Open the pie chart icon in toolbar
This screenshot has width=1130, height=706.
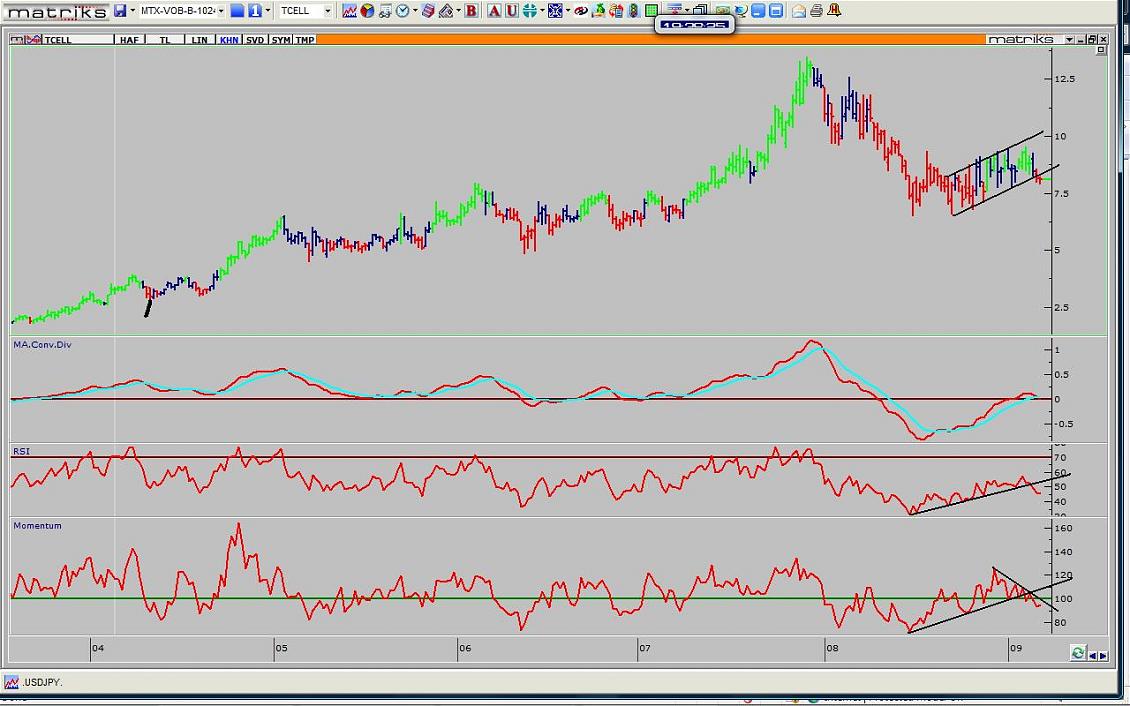click(x=367, y=10)
